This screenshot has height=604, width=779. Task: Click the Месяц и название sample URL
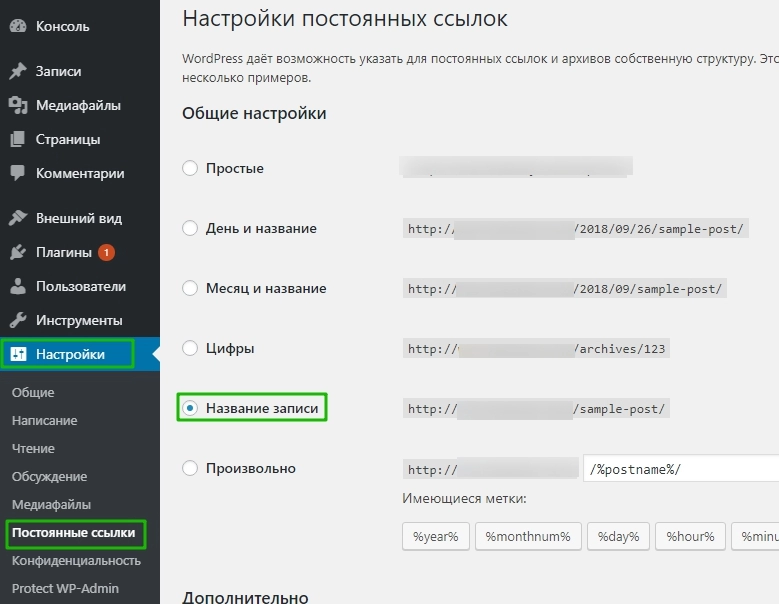tap(565, 289)
